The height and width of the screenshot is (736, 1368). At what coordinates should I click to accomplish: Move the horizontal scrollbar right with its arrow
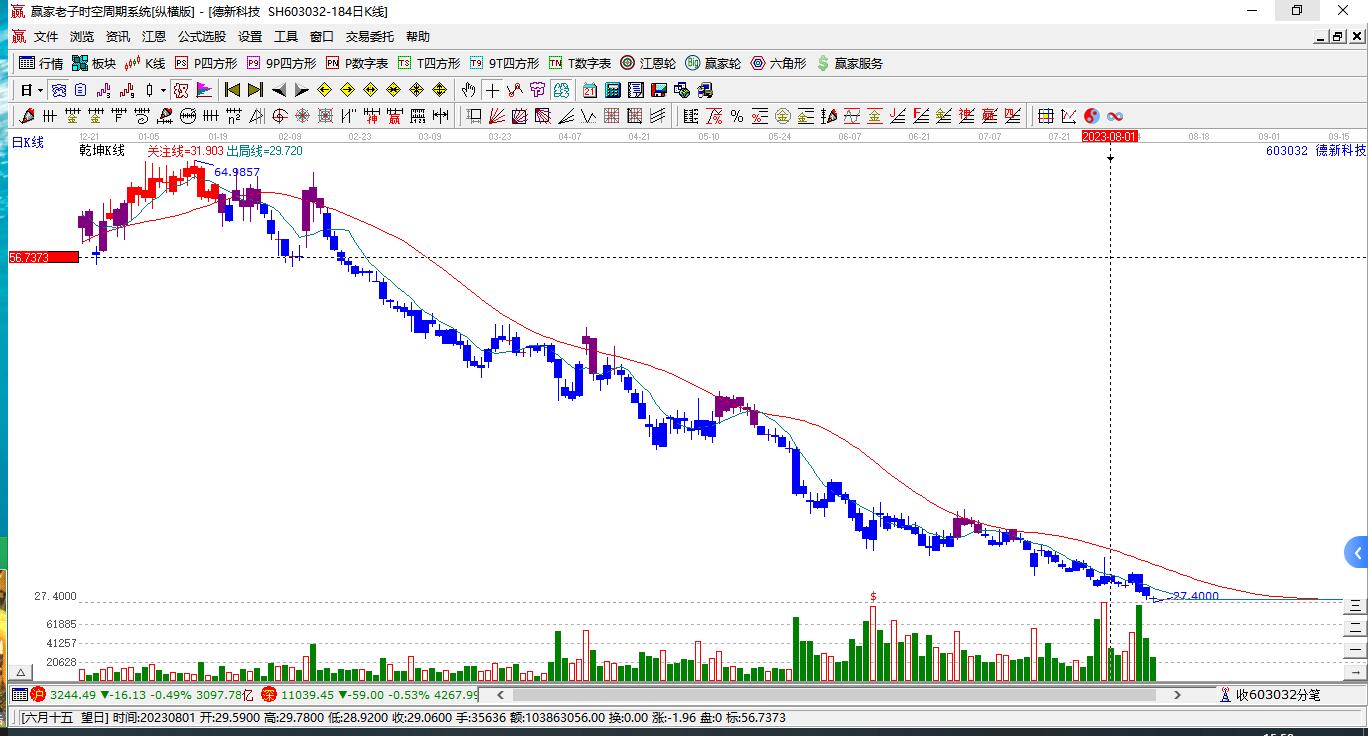tap(1178, 694)
